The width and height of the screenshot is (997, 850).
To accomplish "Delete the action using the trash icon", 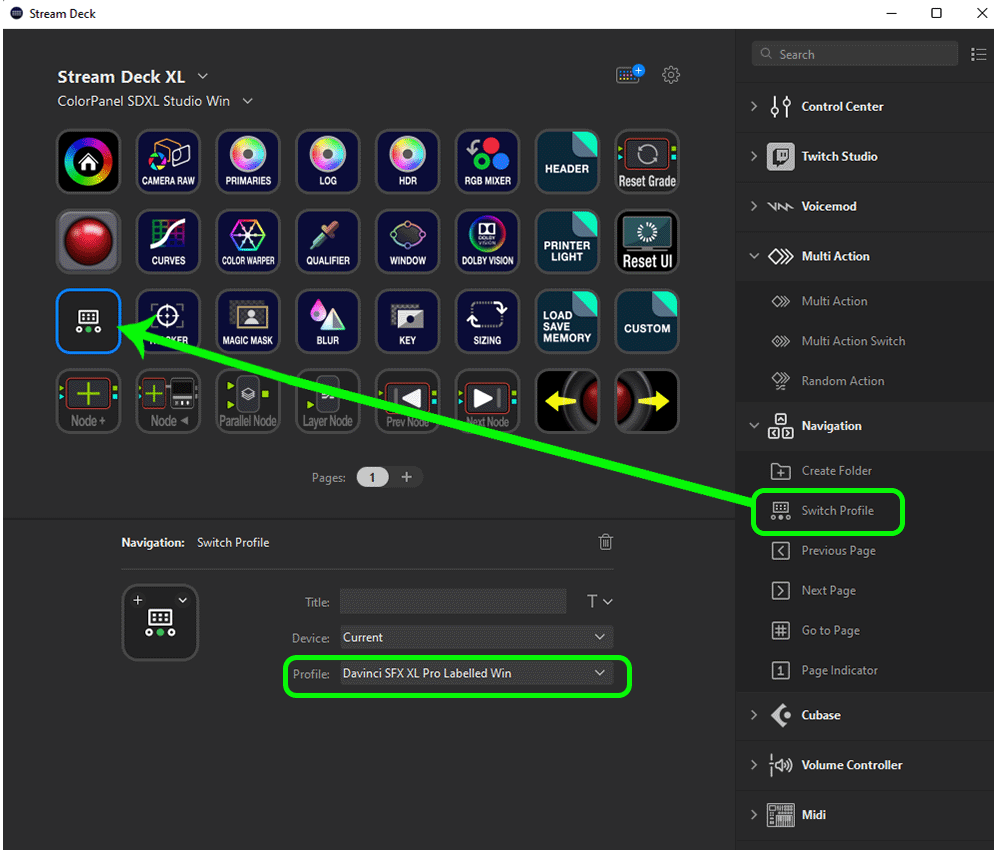I will point(605,541).
